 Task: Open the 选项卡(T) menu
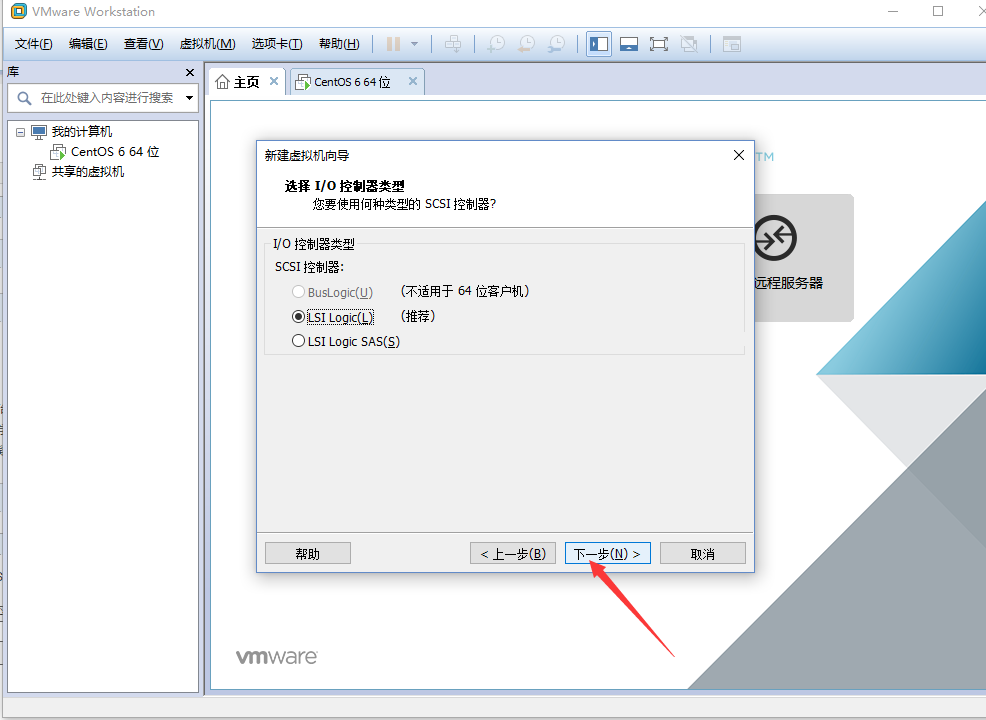point(277,44)
